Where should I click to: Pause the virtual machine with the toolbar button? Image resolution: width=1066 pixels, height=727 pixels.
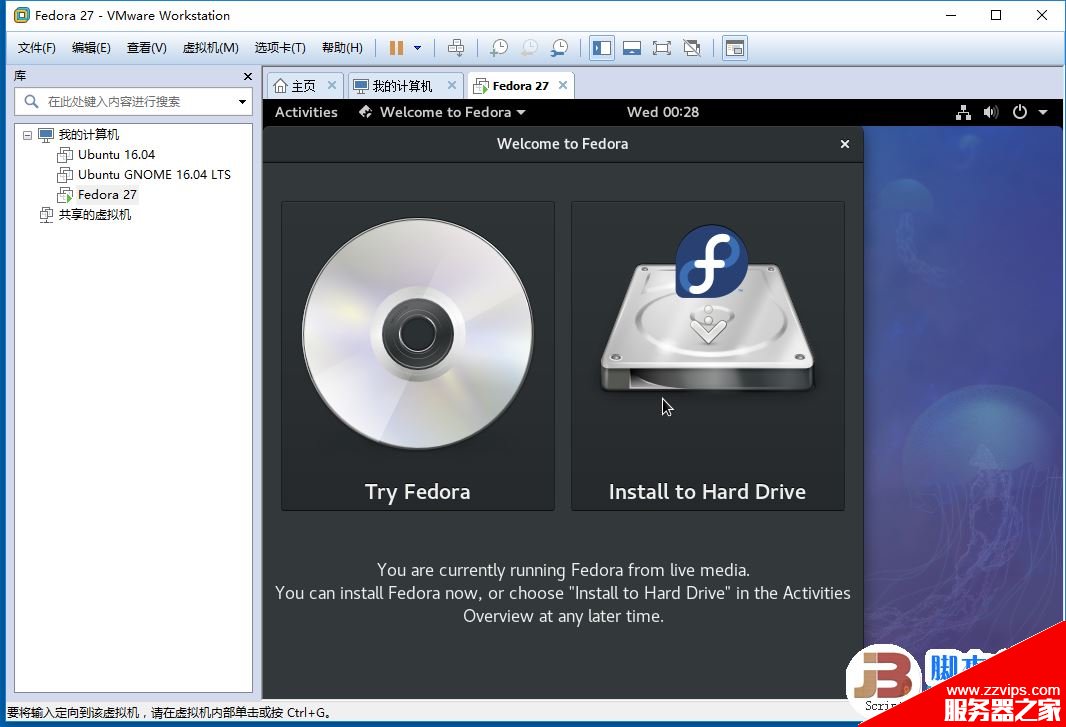[x=396, y=48]
